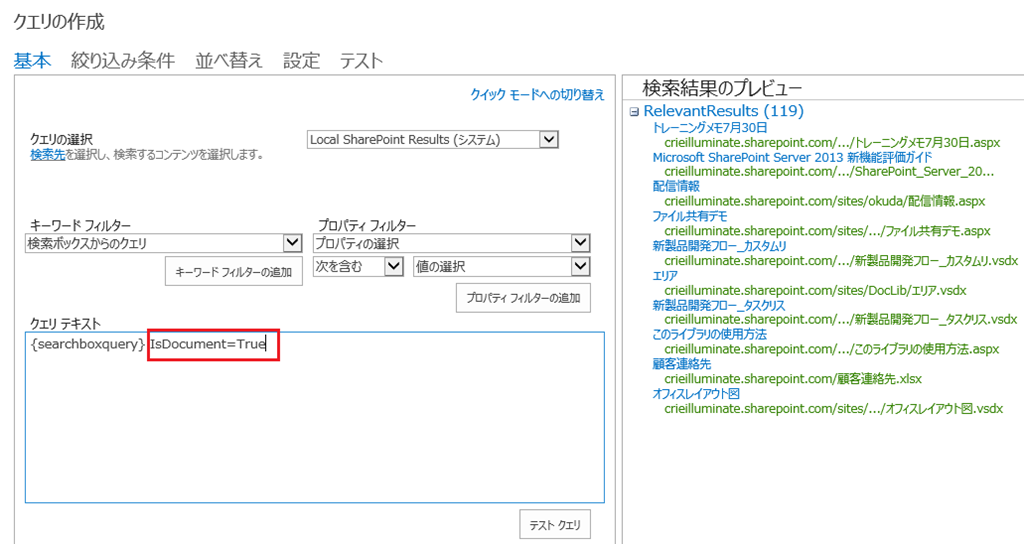Open the 絞り込み条件 tab
The image size is (1024, 544).
pyautogui.click(x=123, y=61)
